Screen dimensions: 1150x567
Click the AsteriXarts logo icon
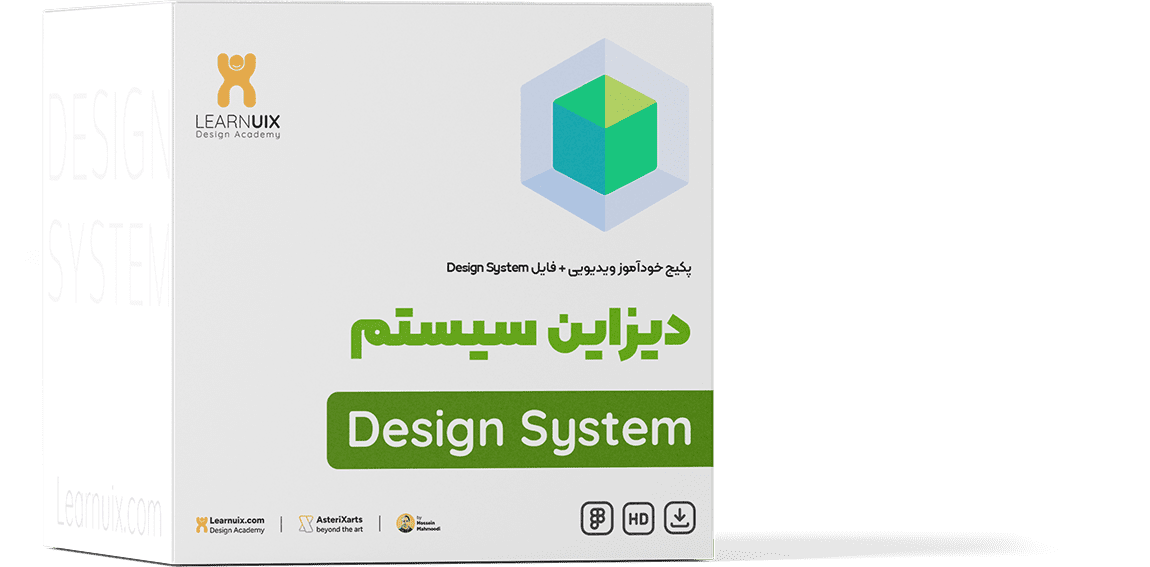306,524
